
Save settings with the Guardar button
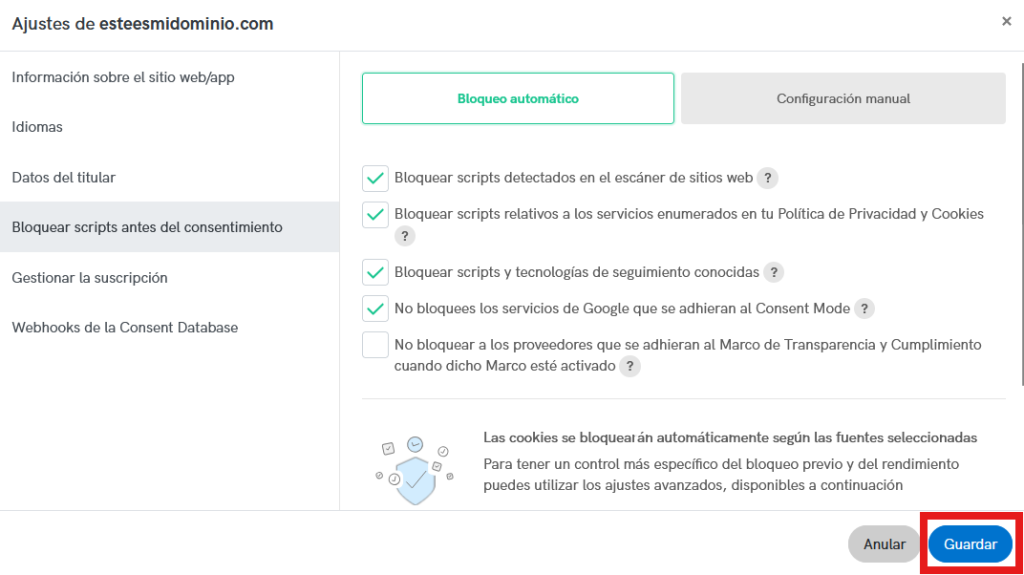coord(970,544)
